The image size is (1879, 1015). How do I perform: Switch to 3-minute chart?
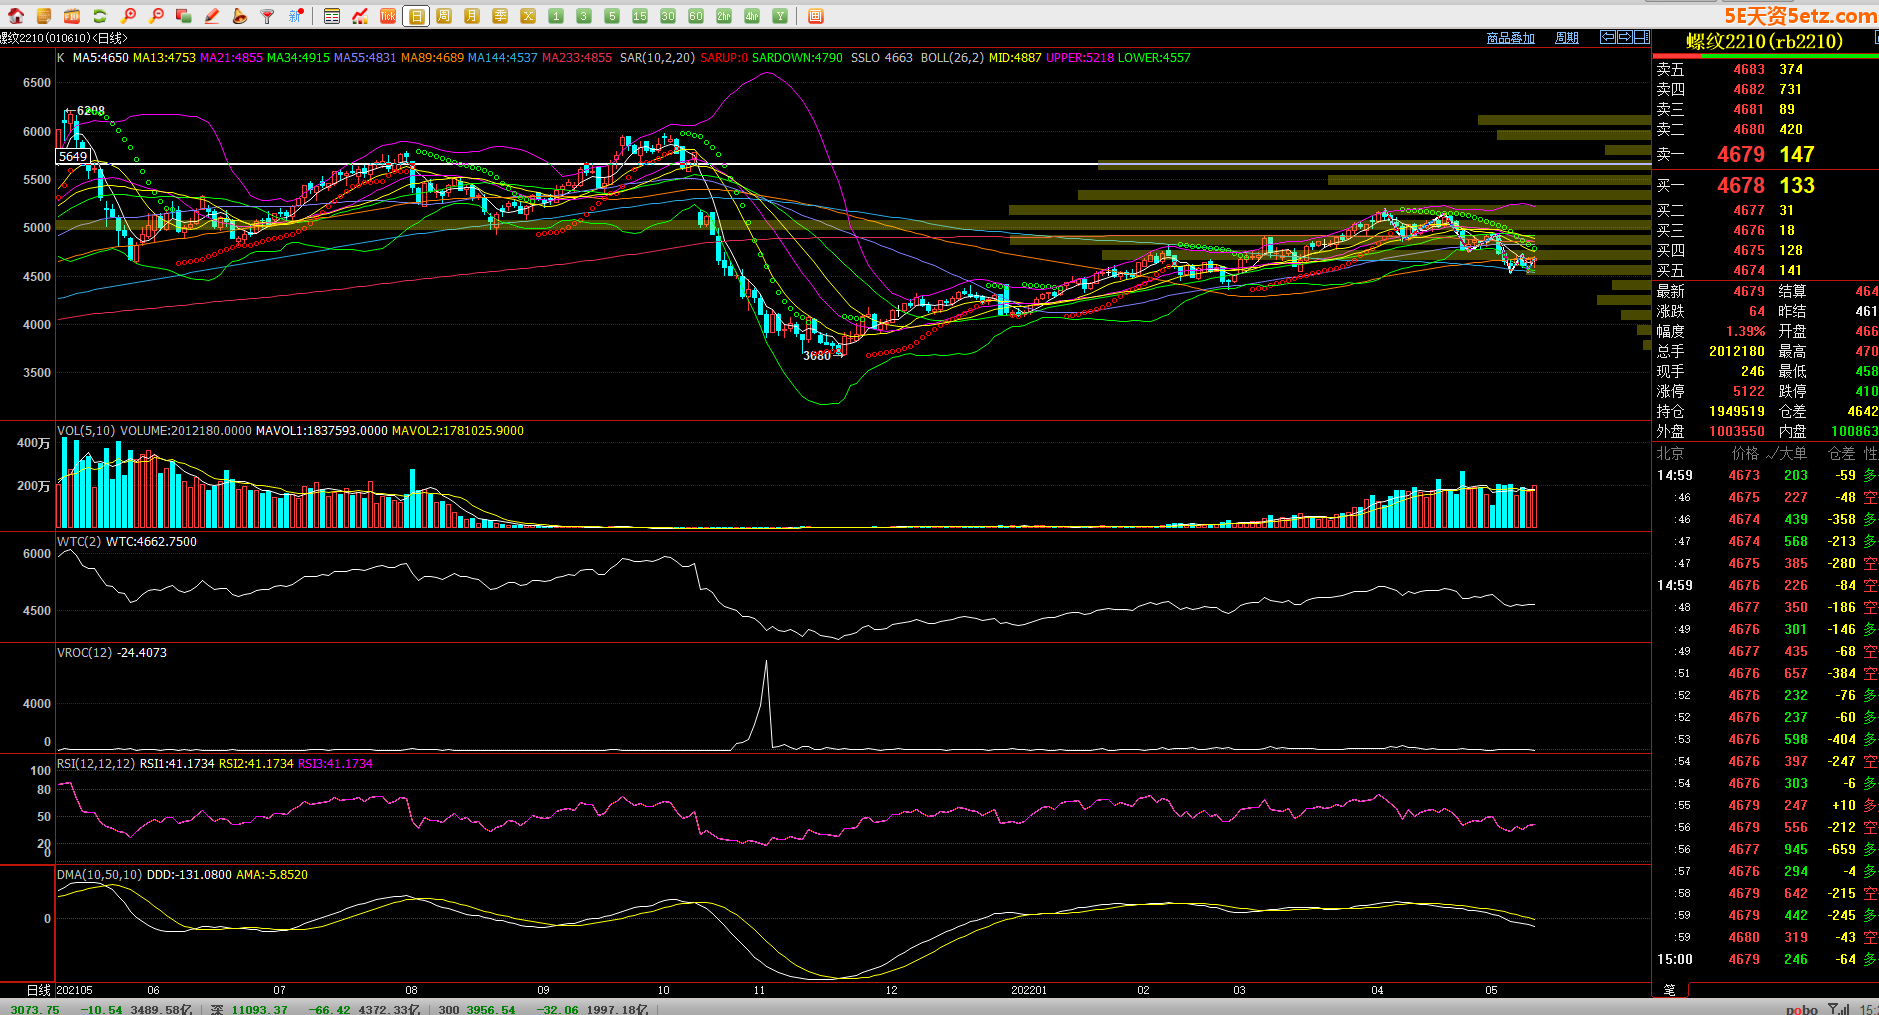(584, 16)
